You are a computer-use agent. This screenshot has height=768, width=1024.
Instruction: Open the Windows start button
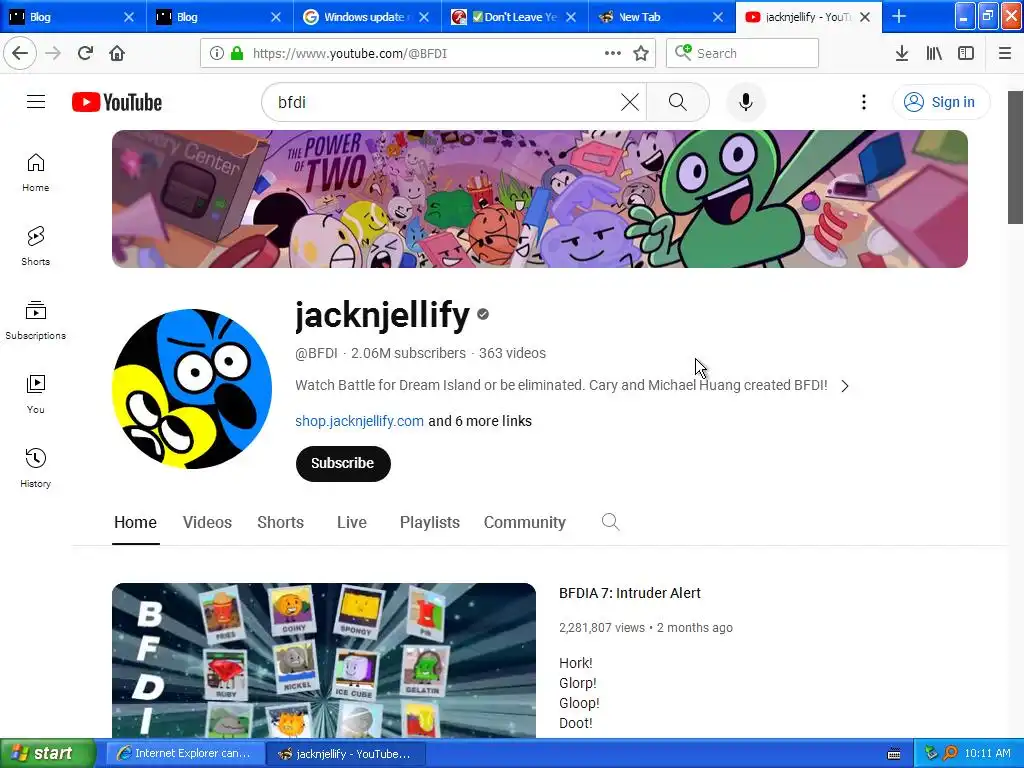pos(47,753)
